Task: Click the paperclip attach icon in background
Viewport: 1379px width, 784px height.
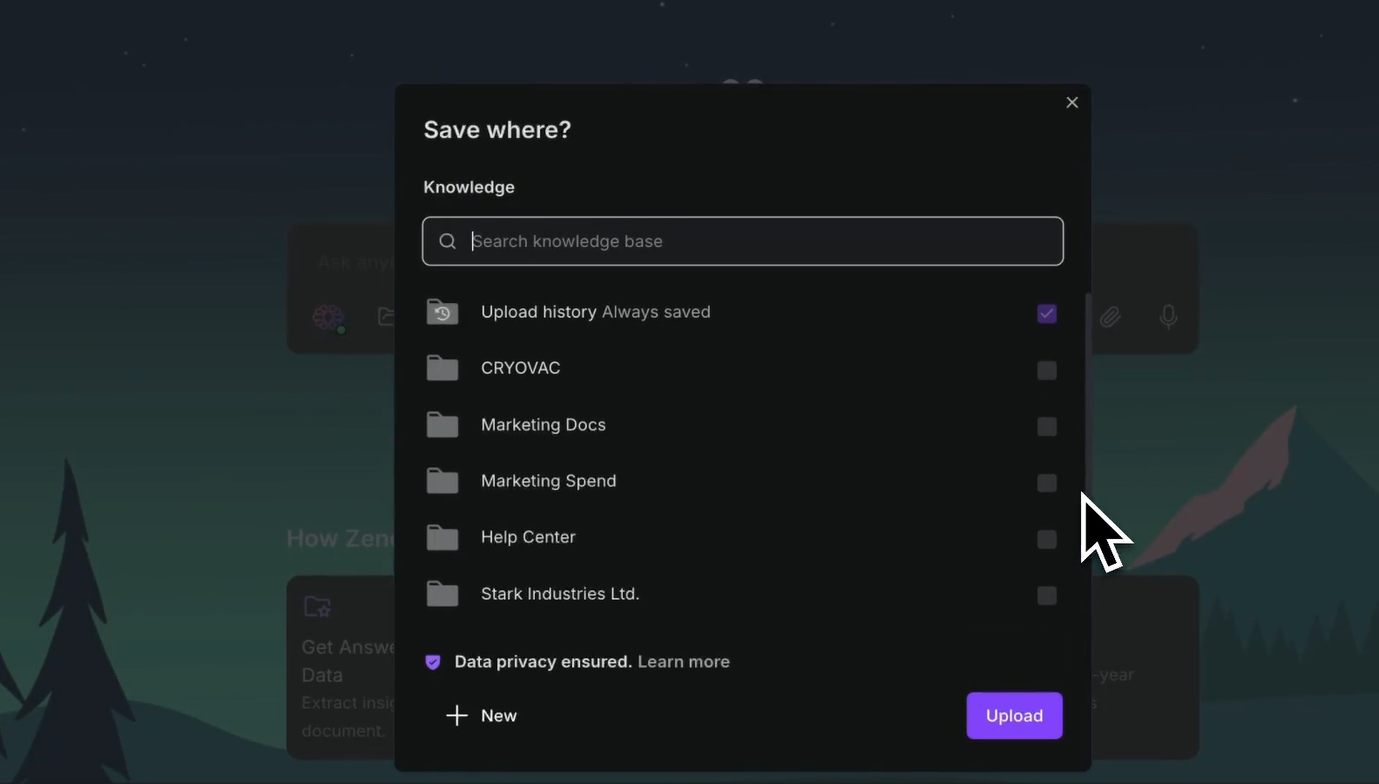Action: click(1110, 317)
